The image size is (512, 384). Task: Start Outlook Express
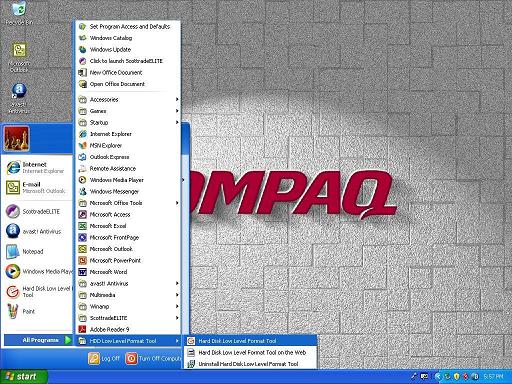tap(128, 157)
